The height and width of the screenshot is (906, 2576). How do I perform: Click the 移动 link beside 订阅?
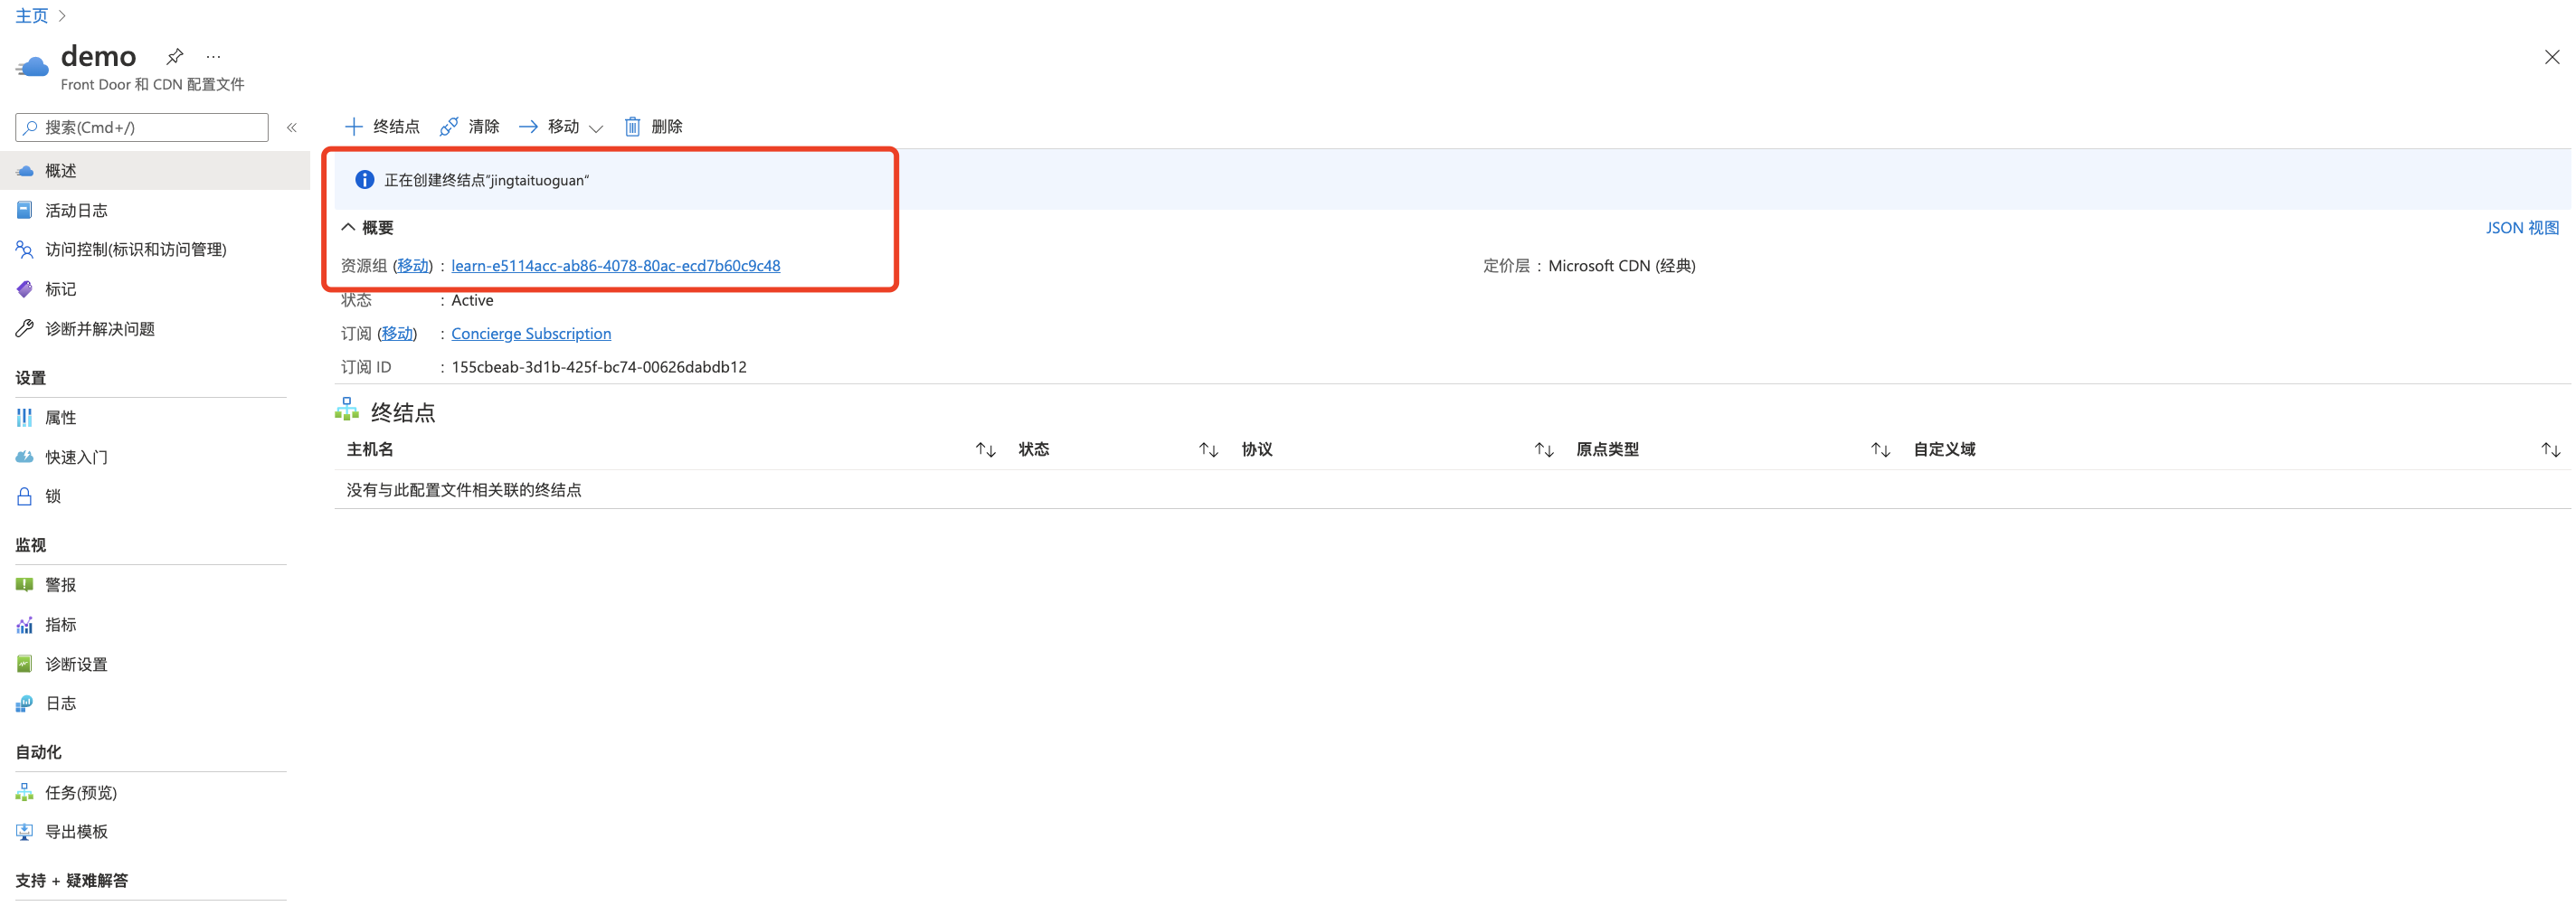pos(397,333)
